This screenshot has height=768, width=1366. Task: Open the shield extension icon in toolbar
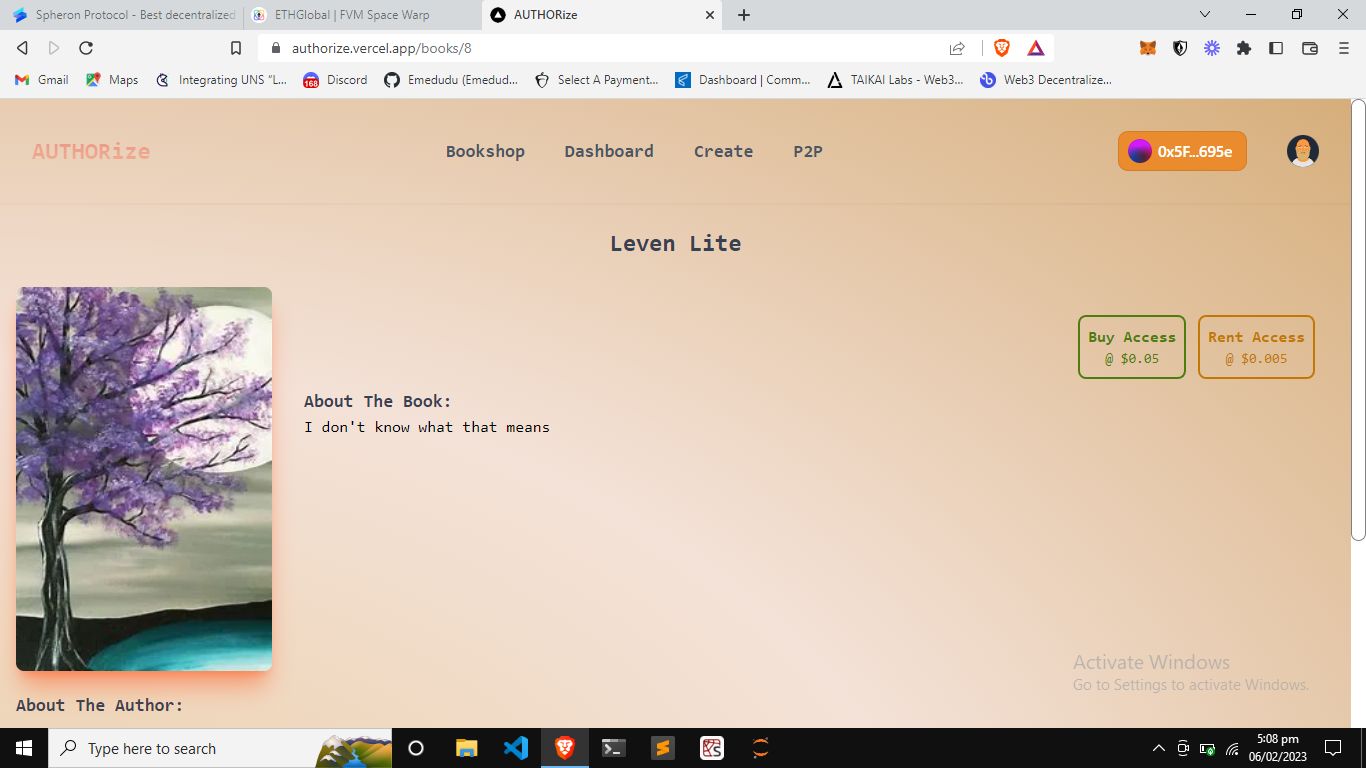[x=1180, y=48]
